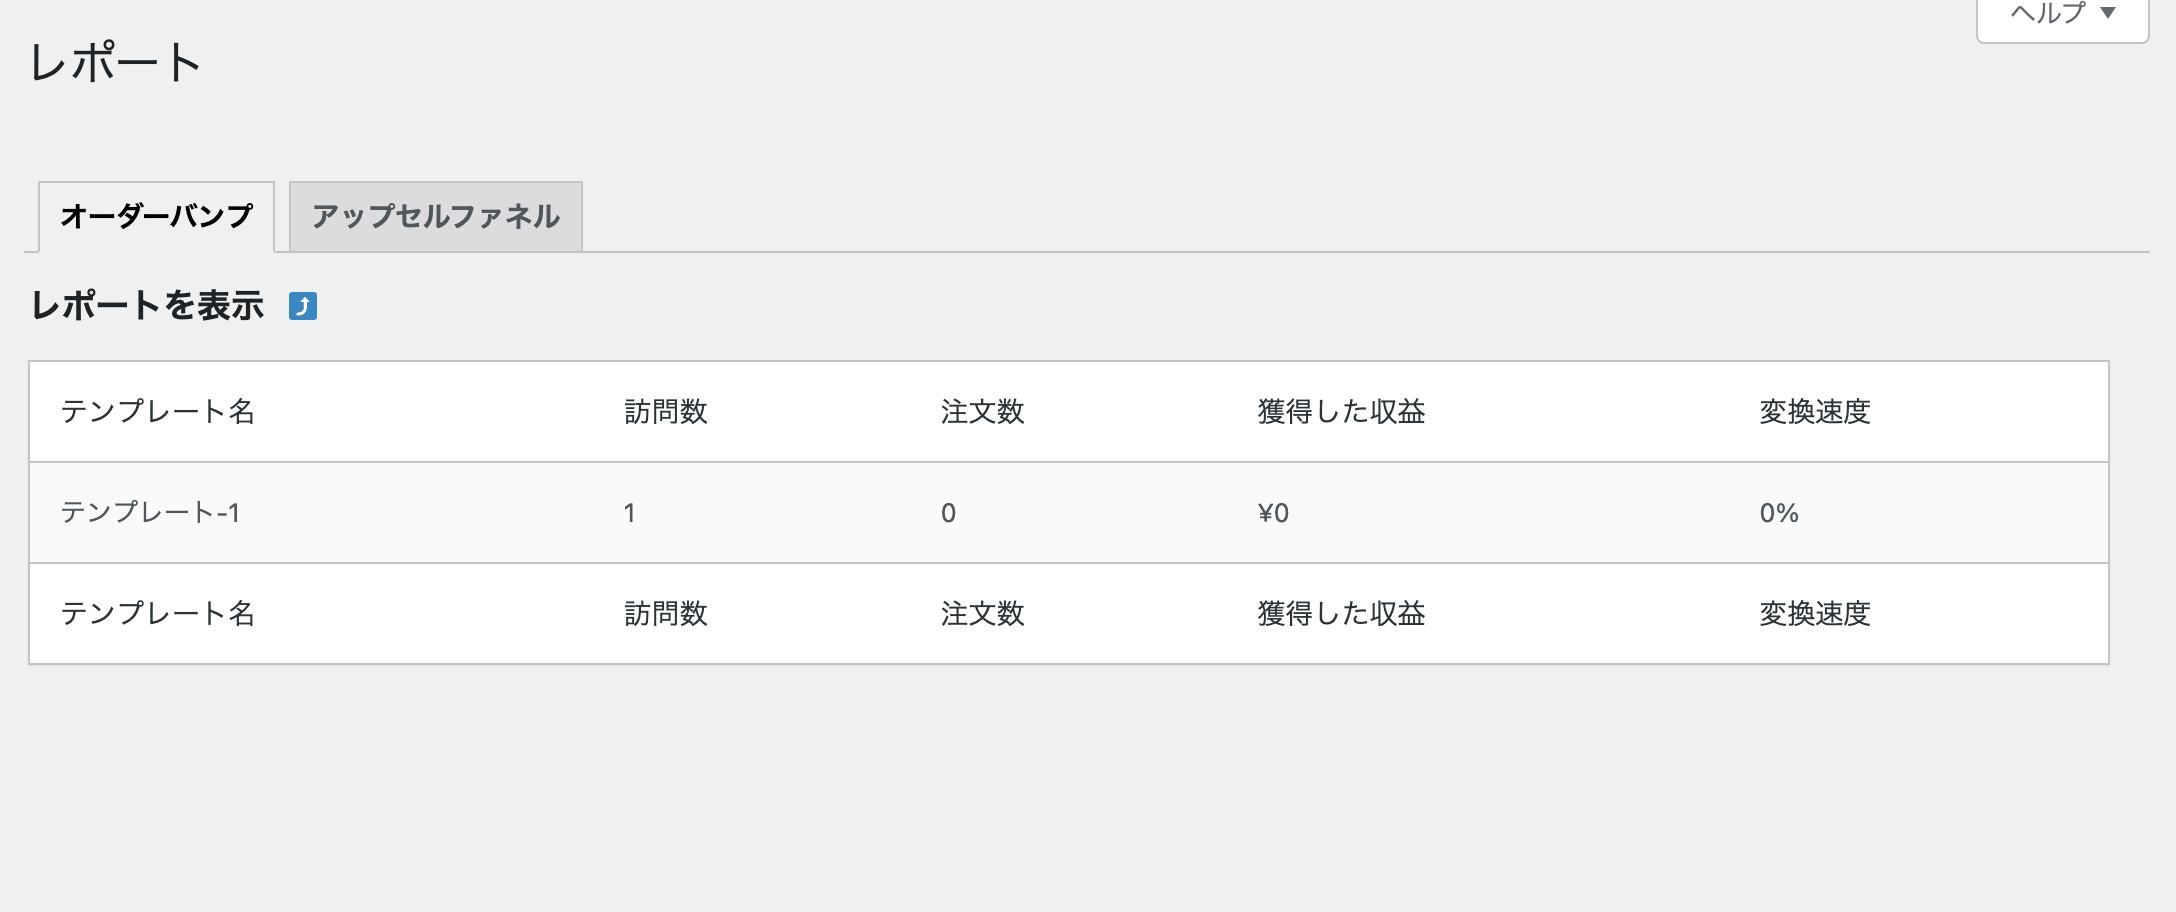
Task: Click the order count cell for テンプレート-1
Action: tap(948, 513)
